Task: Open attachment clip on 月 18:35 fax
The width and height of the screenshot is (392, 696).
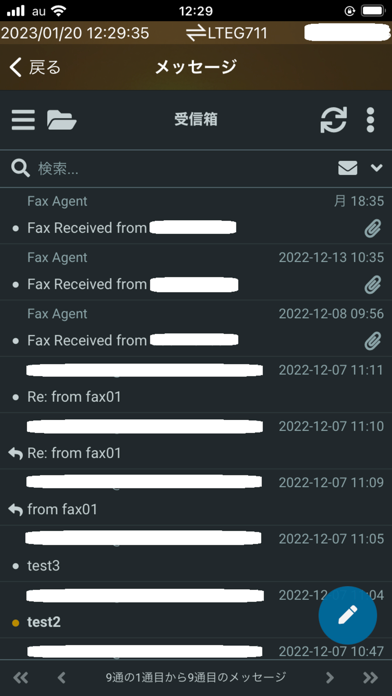Action: [372, 229]
